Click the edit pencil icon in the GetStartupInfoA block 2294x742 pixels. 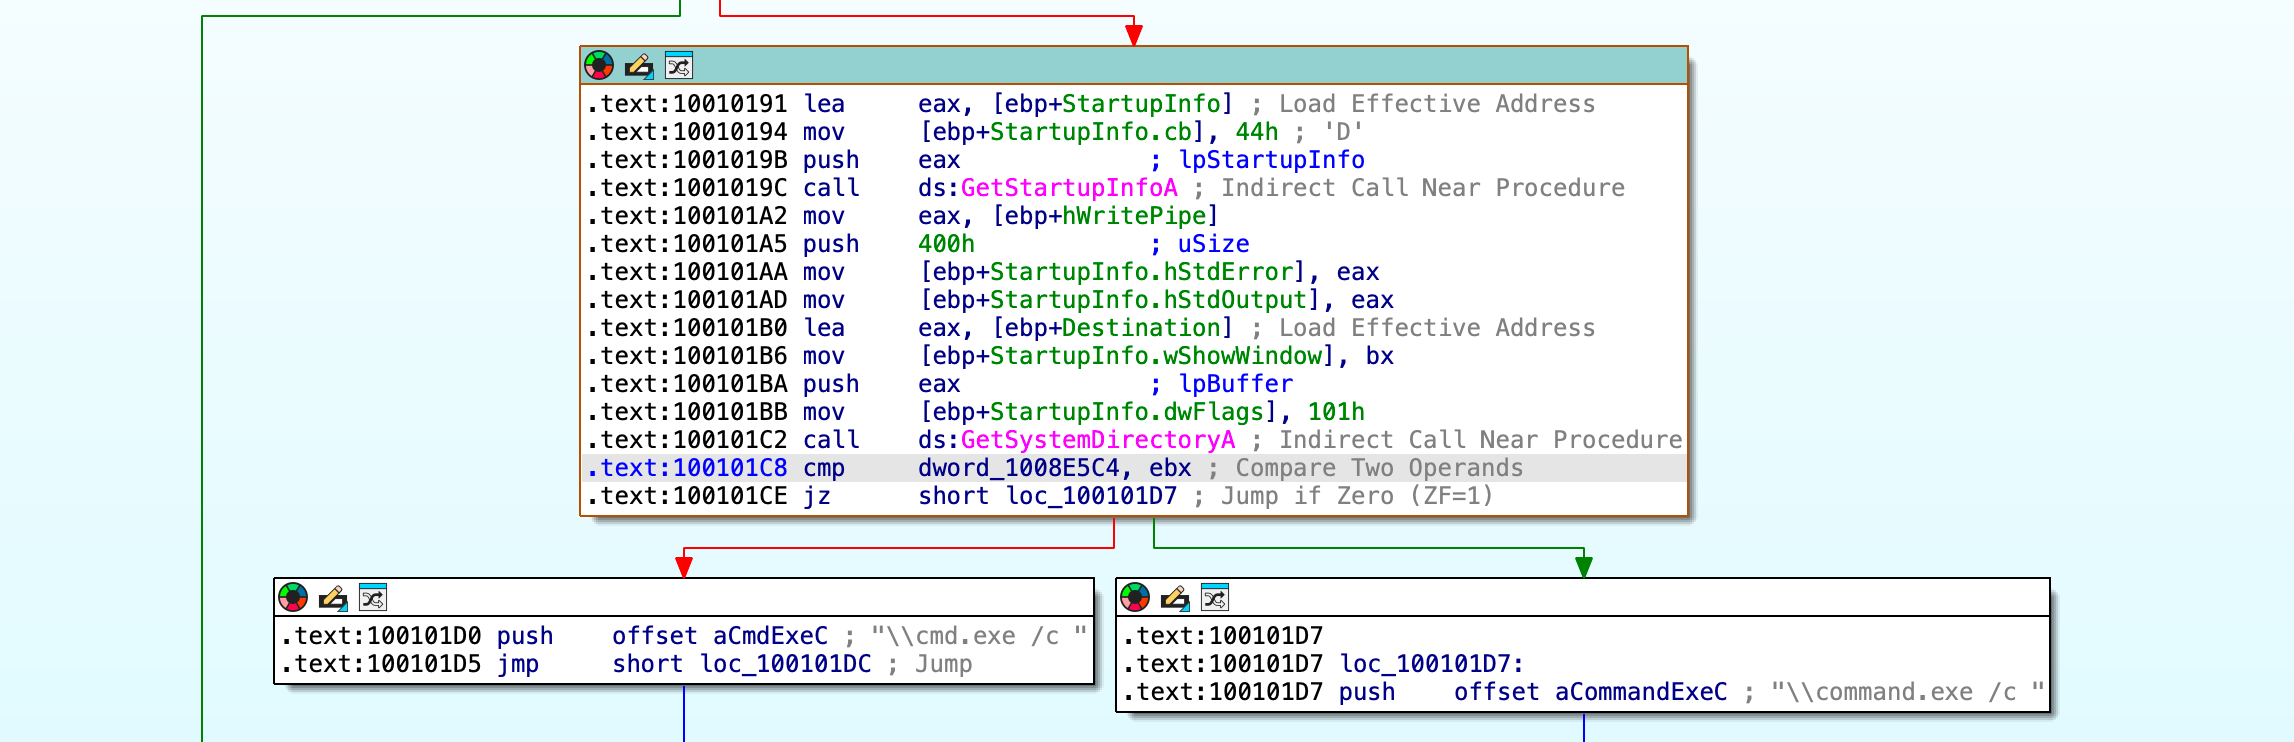[x=639, y=66]
